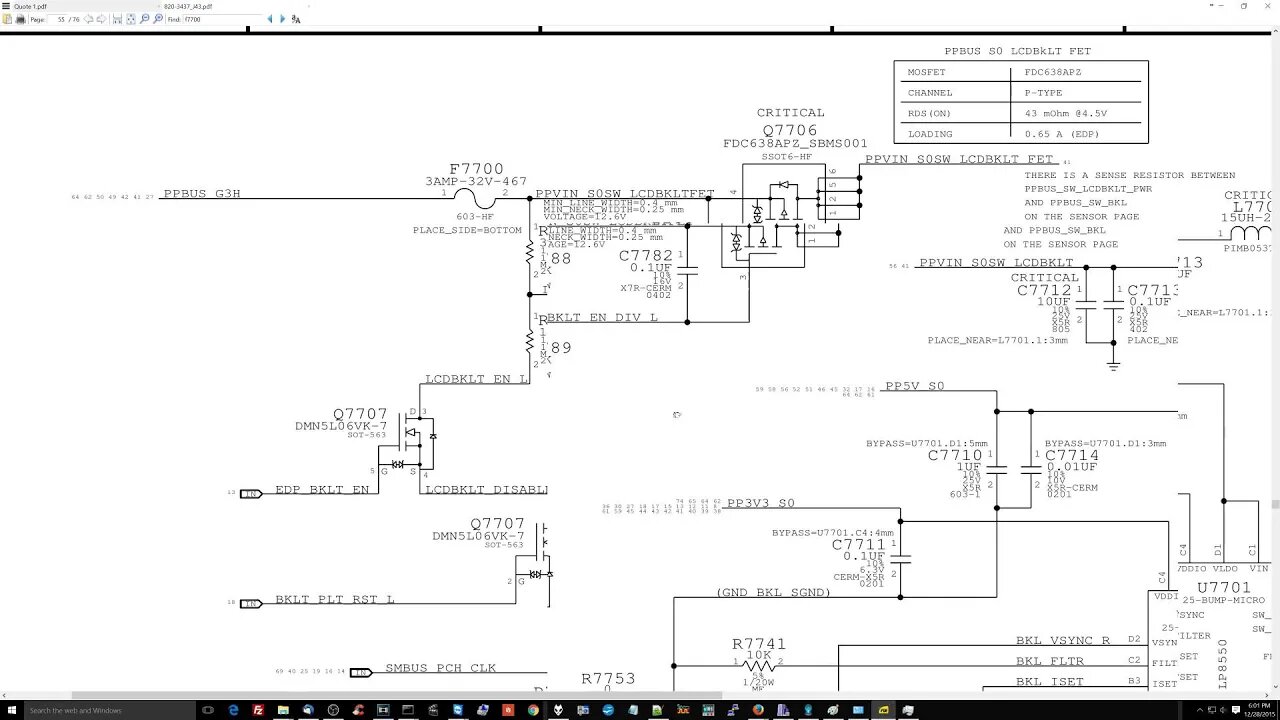
Task: Click the open file icon in toolbar
Action: (x=7, y=19)
